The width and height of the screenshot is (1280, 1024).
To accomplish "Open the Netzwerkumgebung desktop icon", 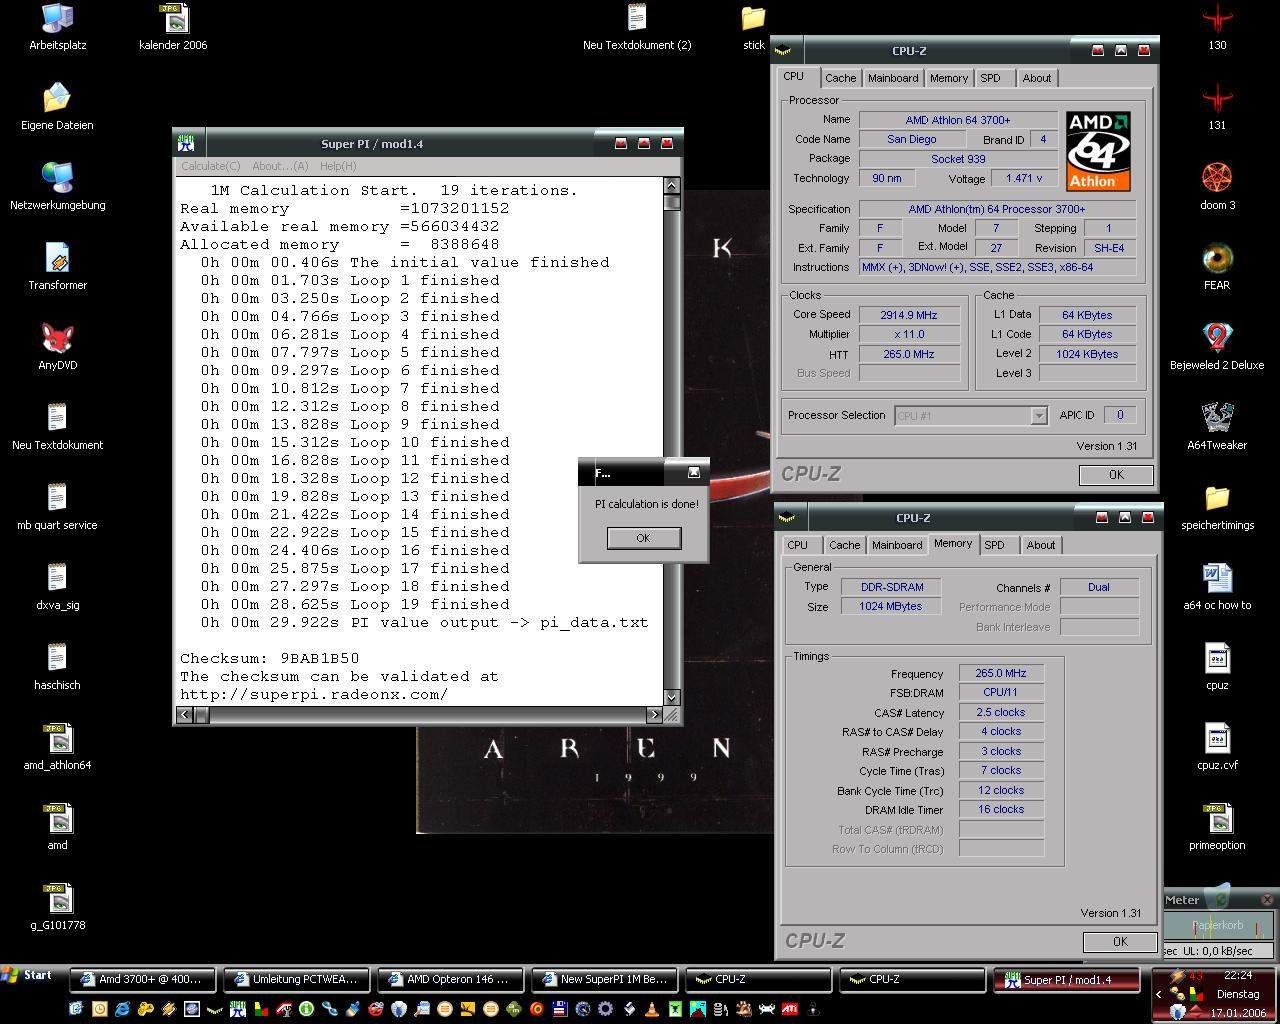I will 57,187.
